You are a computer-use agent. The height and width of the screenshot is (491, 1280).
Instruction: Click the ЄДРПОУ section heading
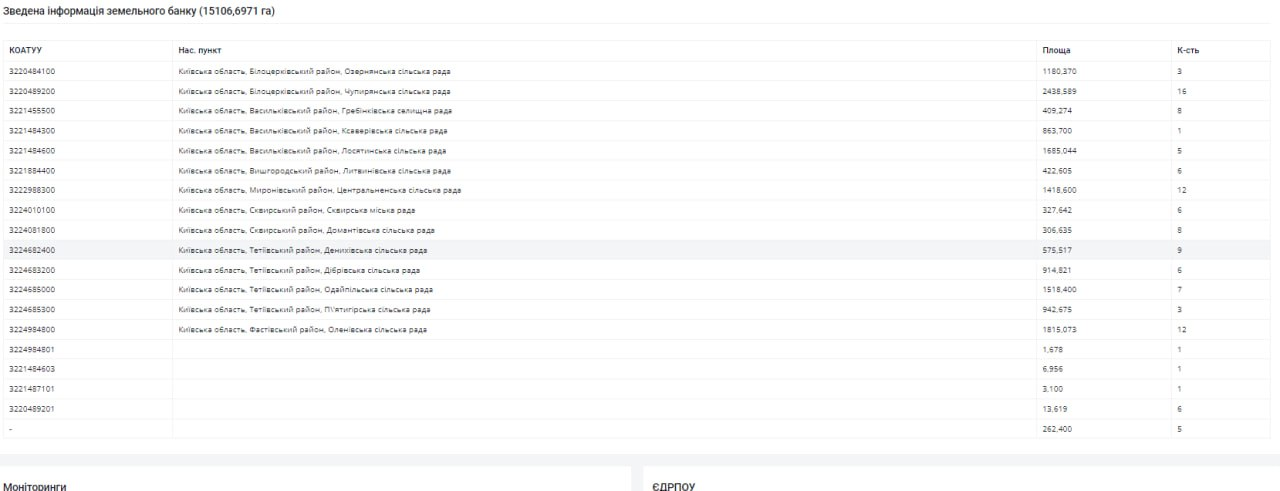pos(673,486)
